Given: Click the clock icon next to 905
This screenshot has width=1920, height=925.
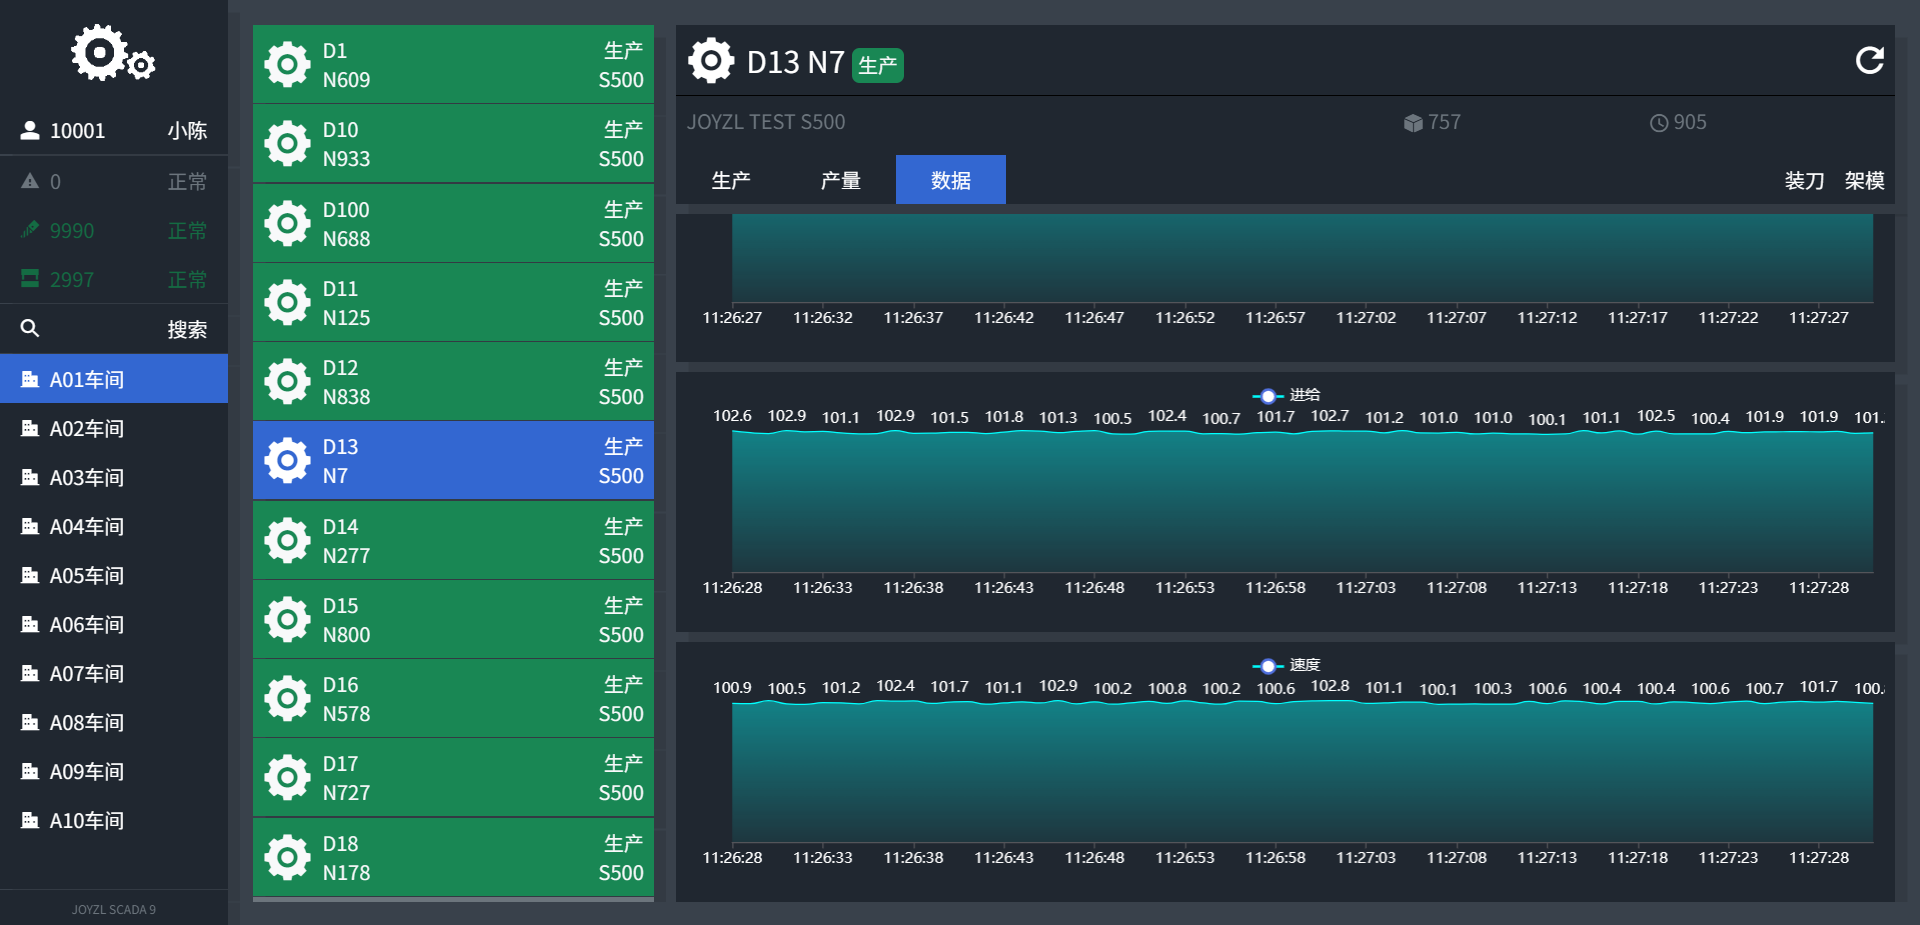Looking at the screenshot, I should tap(1659, 122).
